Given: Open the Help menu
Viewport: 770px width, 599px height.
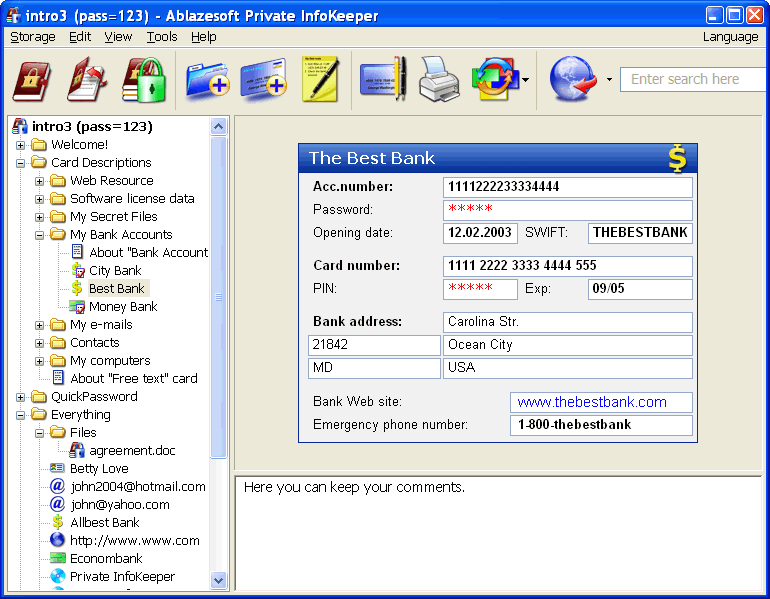Looking at the screenshot, I should (x=204, y=37).
